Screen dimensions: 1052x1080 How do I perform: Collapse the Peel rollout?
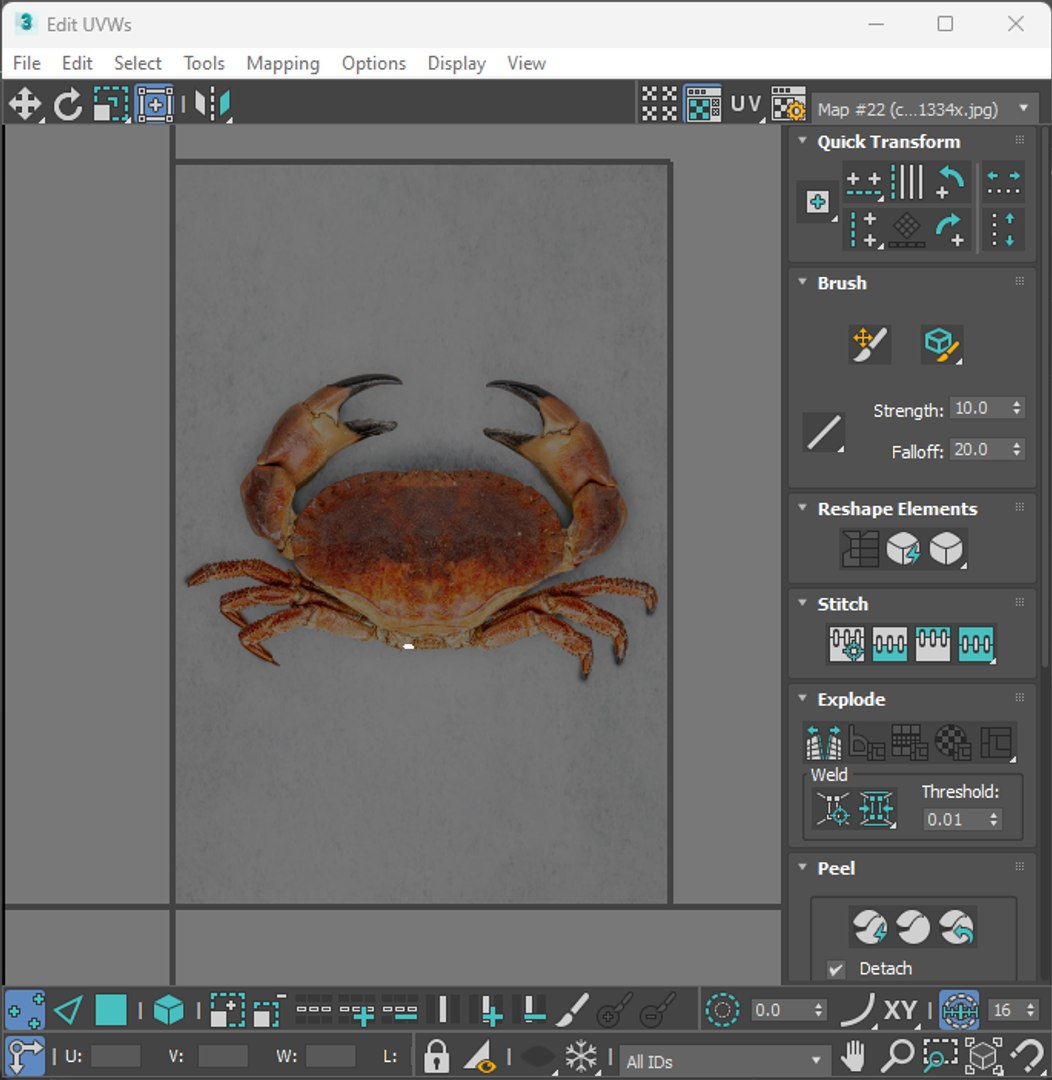coord(802,867)
